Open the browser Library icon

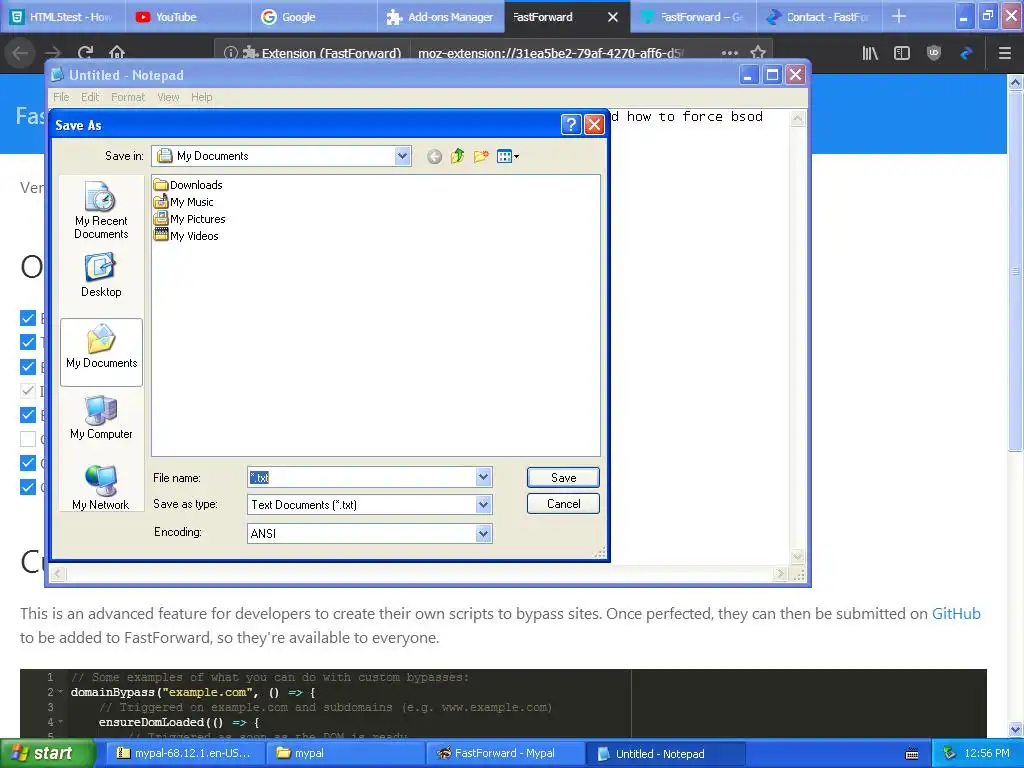tap(870, 53)
